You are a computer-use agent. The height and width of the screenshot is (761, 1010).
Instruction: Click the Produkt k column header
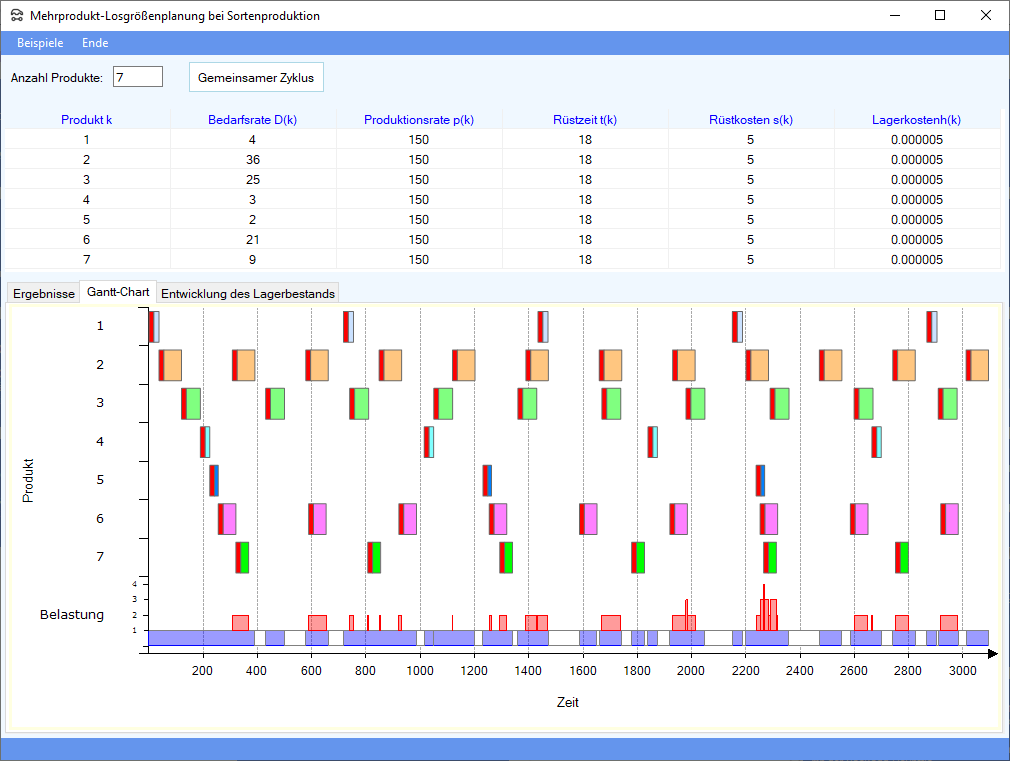pyautogui.click(x=86, y=120)
